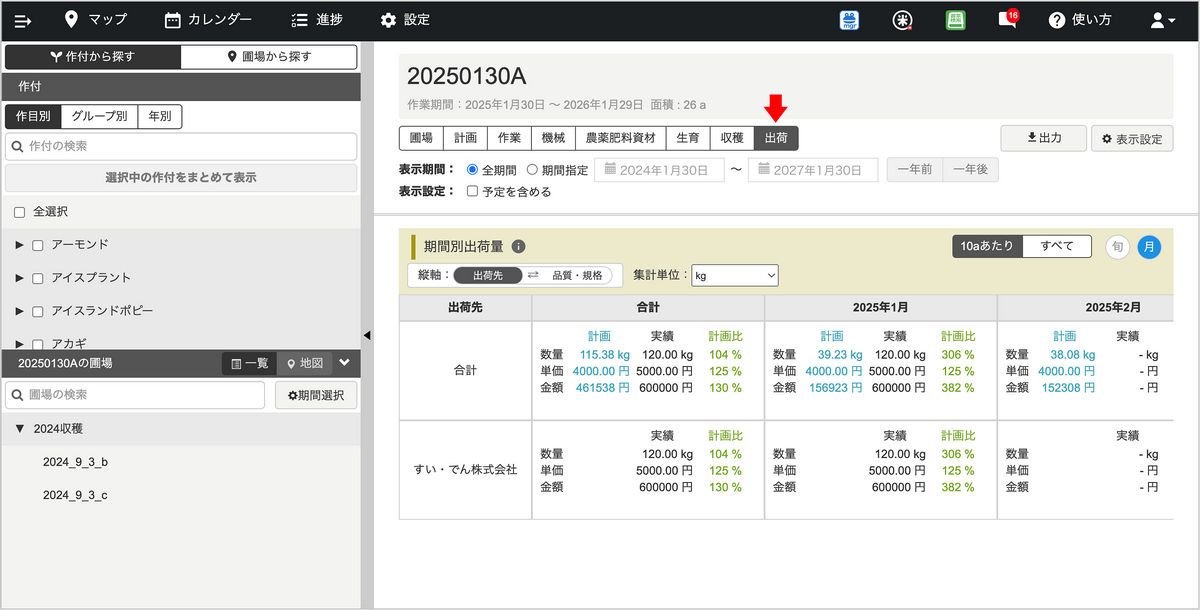
Task: Open the 集計単位 kg dropdown
Action: point(735,275)
